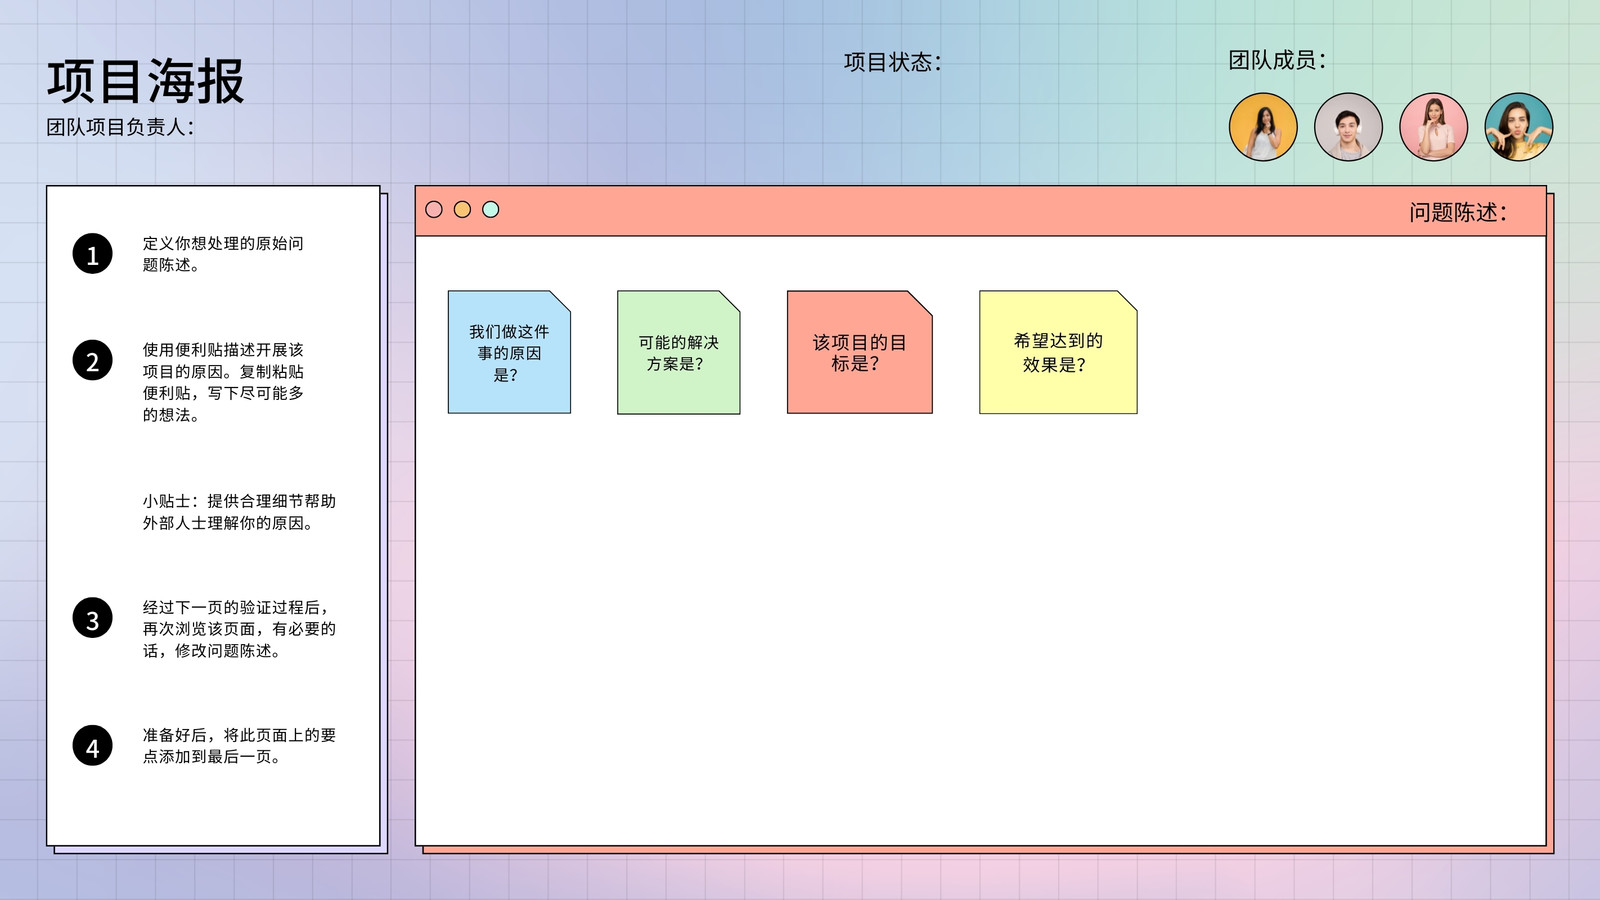The image size is (1600, 900).
Task: Click the text starting with 准备好后,将此页面上的要点
Action: [239, 746]
